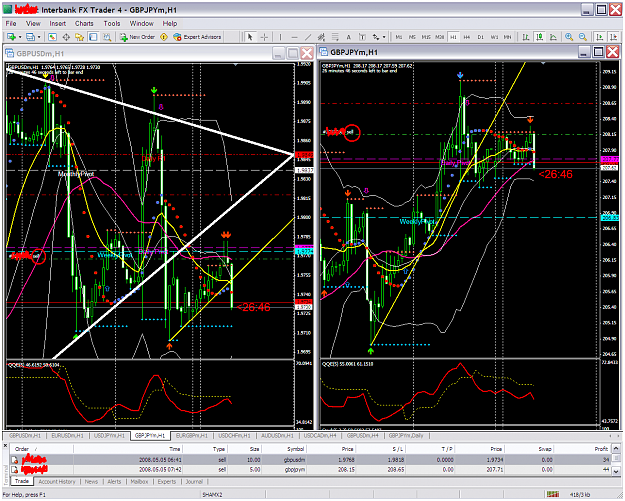Open the New Chart toolbar icon

[x=11, y=37]
